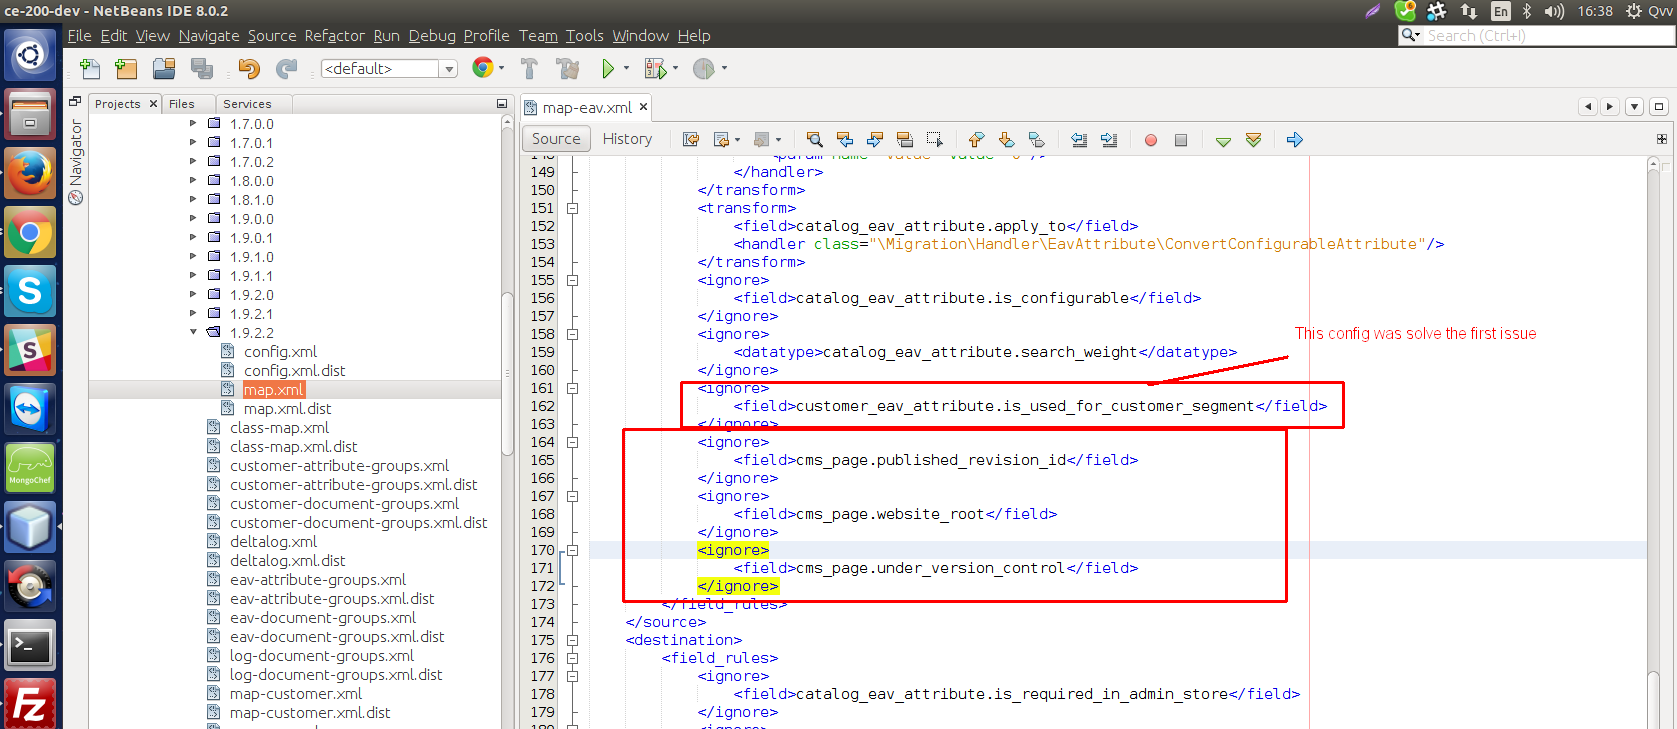Click the New Project toolbar icon
Viewport: 1677px width, 729px height.
tap(126, 69)
